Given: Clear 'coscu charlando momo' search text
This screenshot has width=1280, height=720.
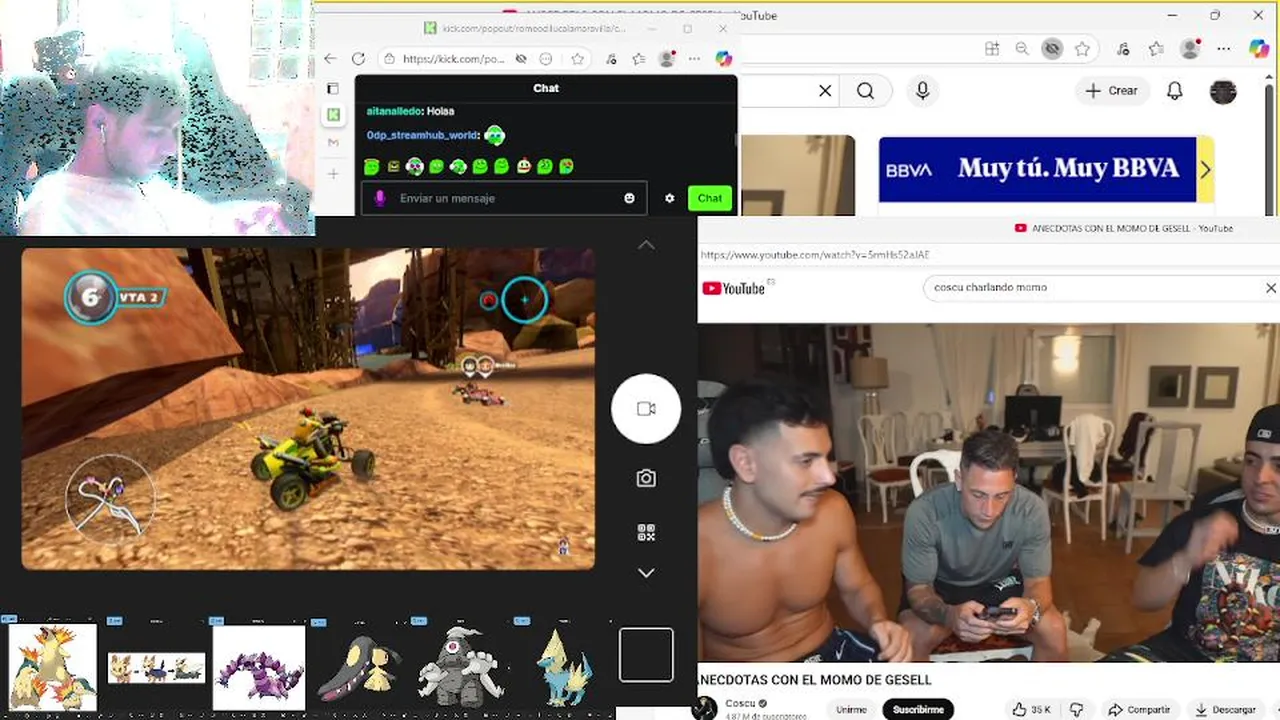Looking at the screenshot, I should [1271, 288].
